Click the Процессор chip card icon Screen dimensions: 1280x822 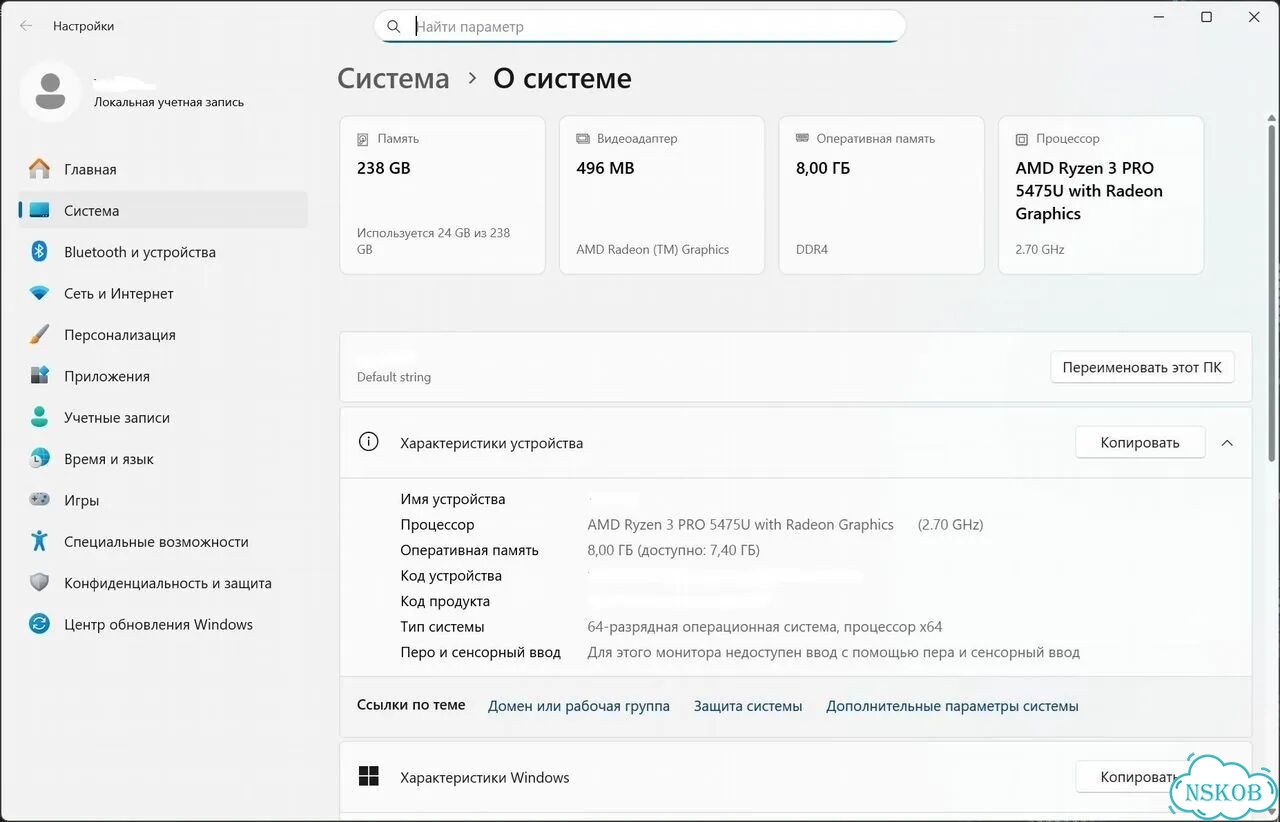(x=1021, y=139)
